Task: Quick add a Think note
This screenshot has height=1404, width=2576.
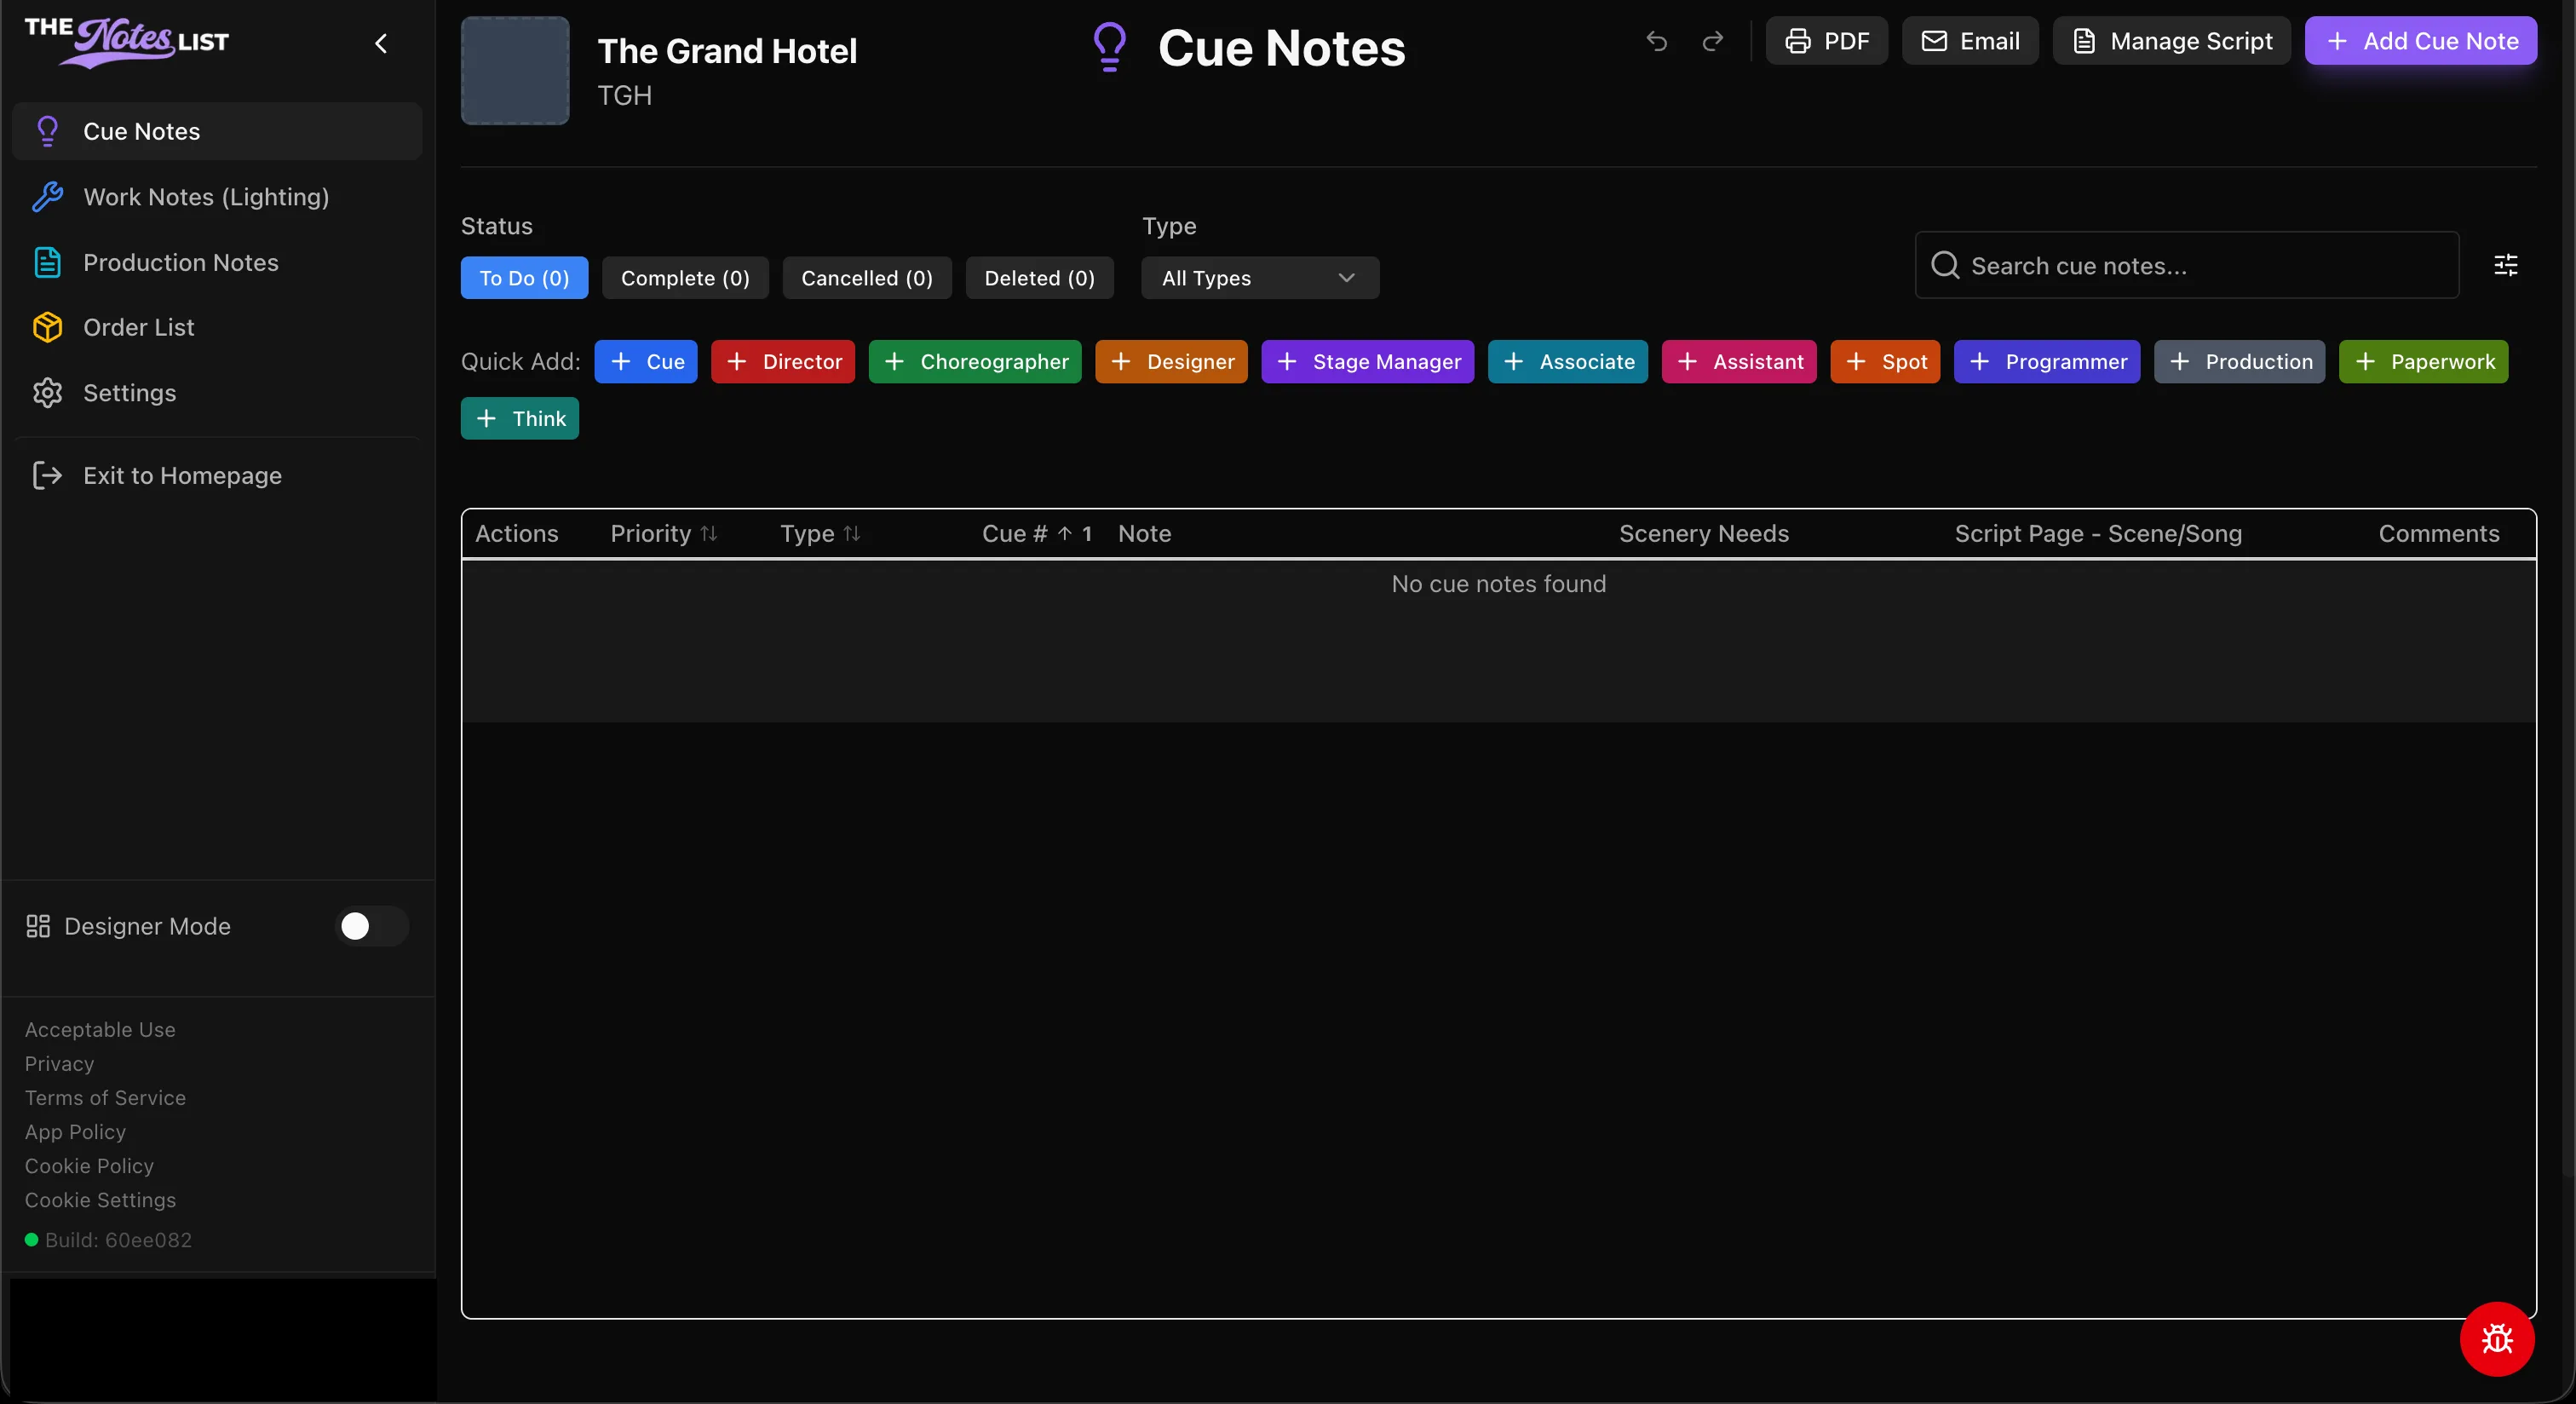Action: tap(520, 418)
